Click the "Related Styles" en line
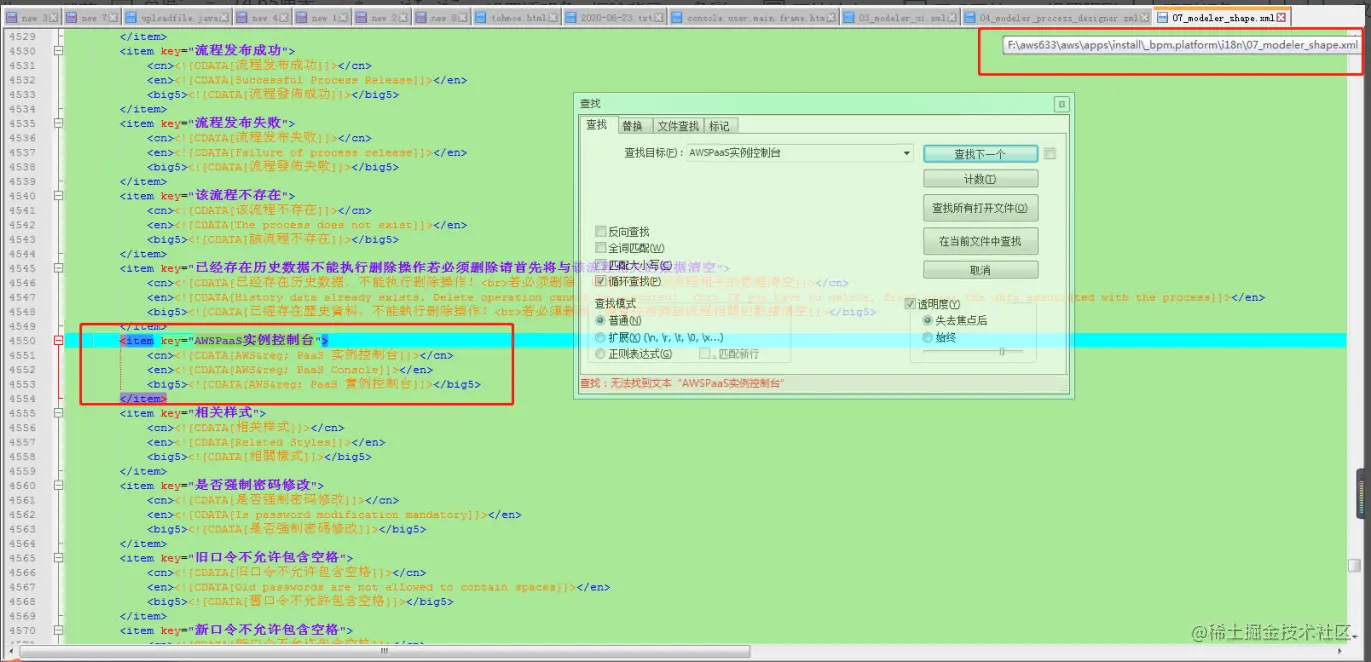This screenshot has height=662, width=1371. [x=266, y=442]
